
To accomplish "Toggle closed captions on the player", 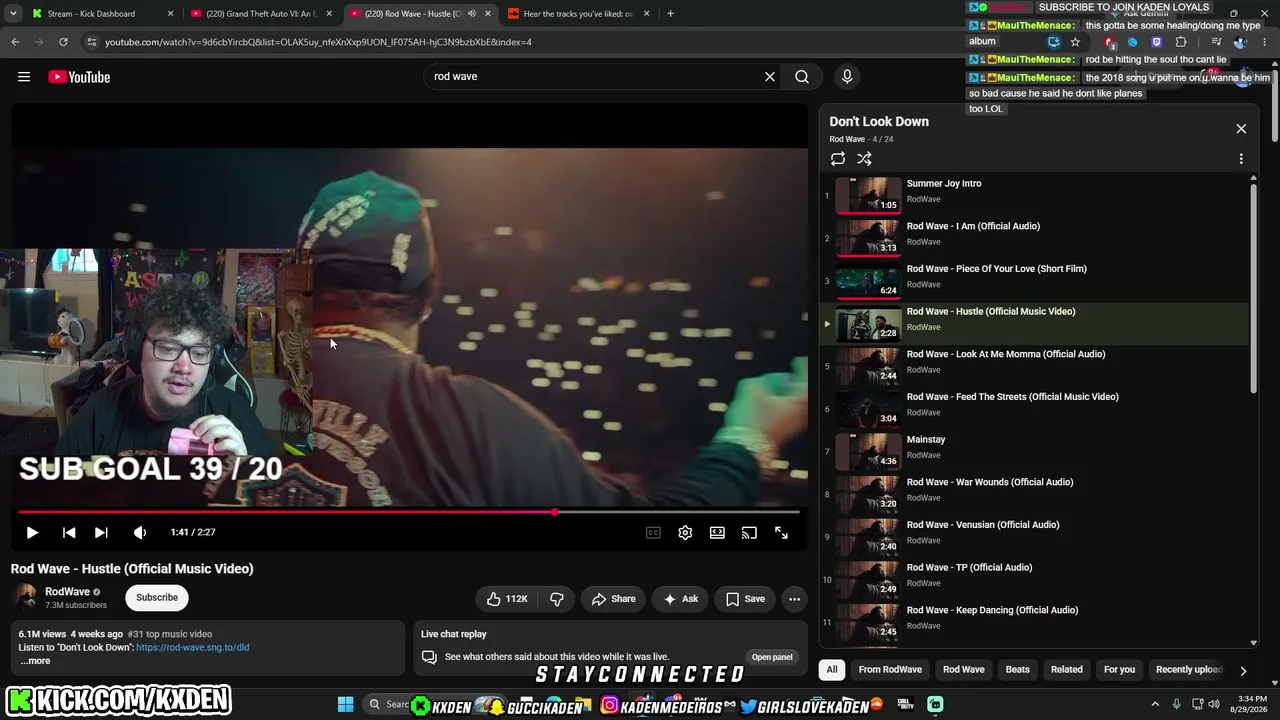I will pos(653,533).
